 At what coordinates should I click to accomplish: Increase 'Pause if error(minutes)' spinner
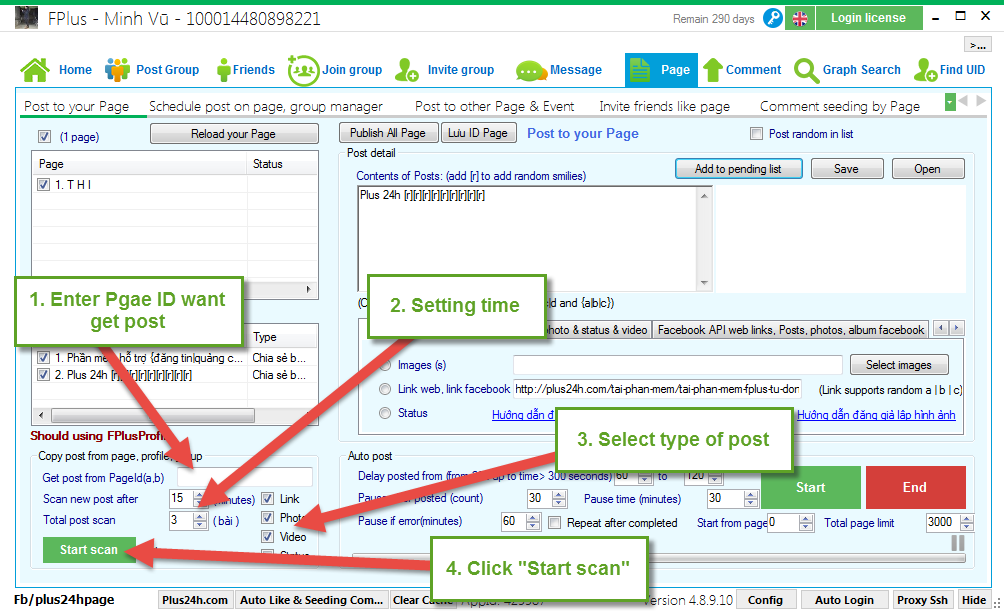pos(533,518)
